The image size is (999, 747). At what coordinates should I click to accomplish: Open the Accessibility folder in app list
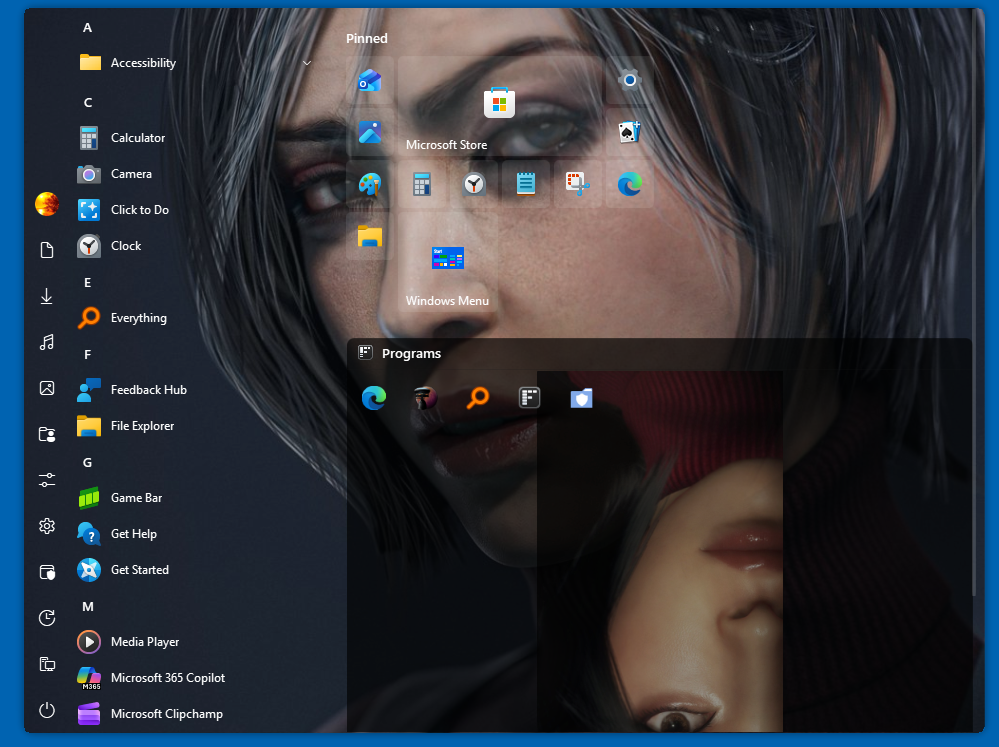[195, 62]
